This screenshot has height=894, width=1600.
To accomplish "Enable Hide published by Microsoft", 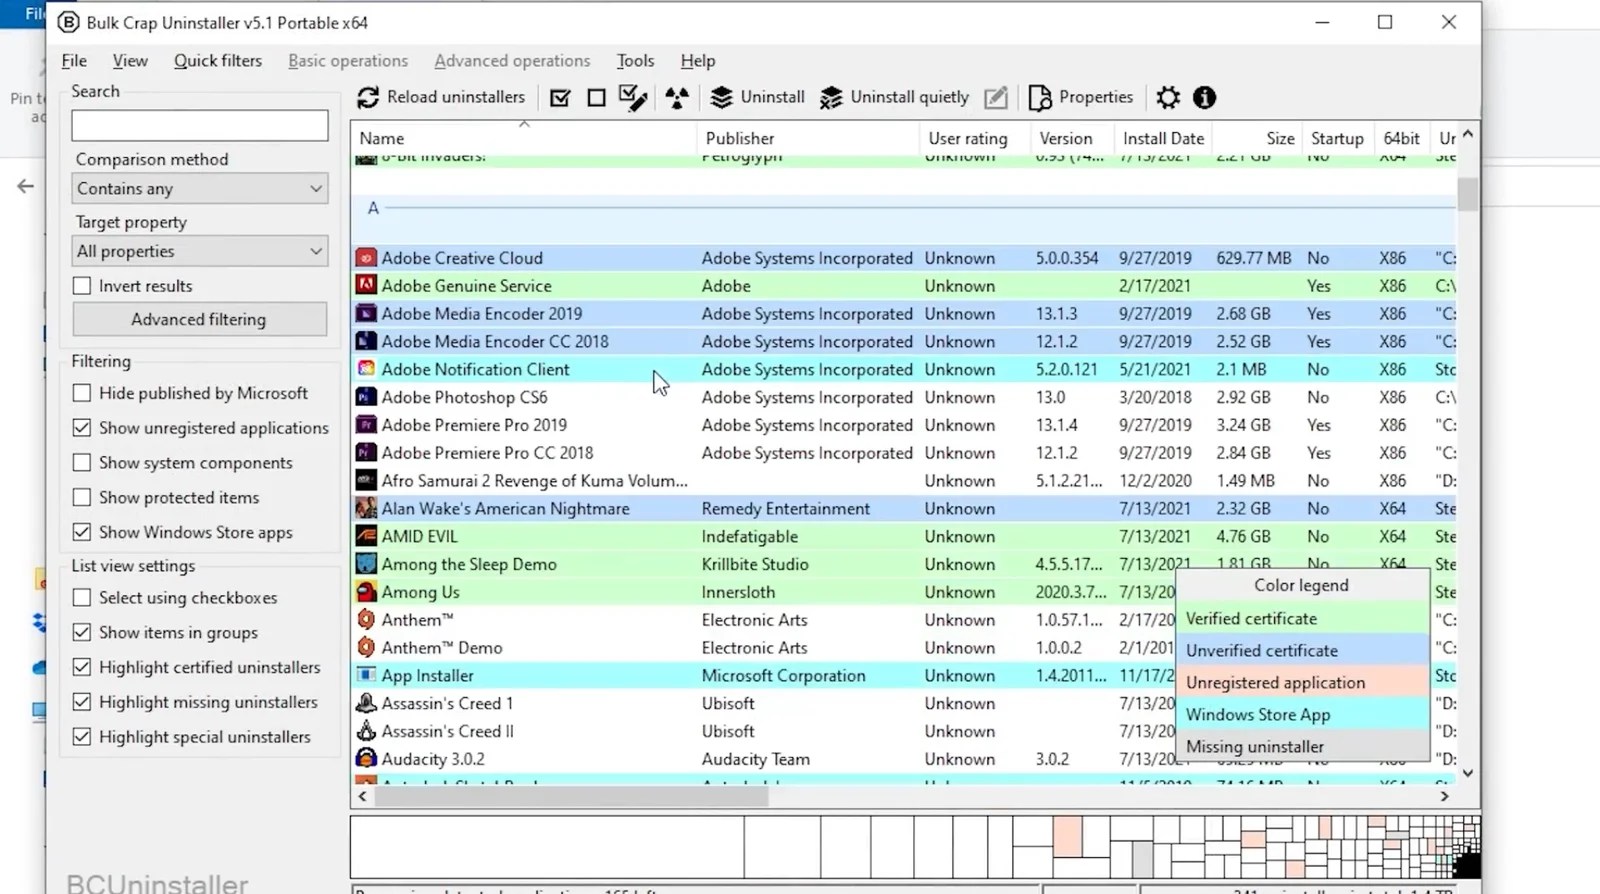I will (82, 393).
